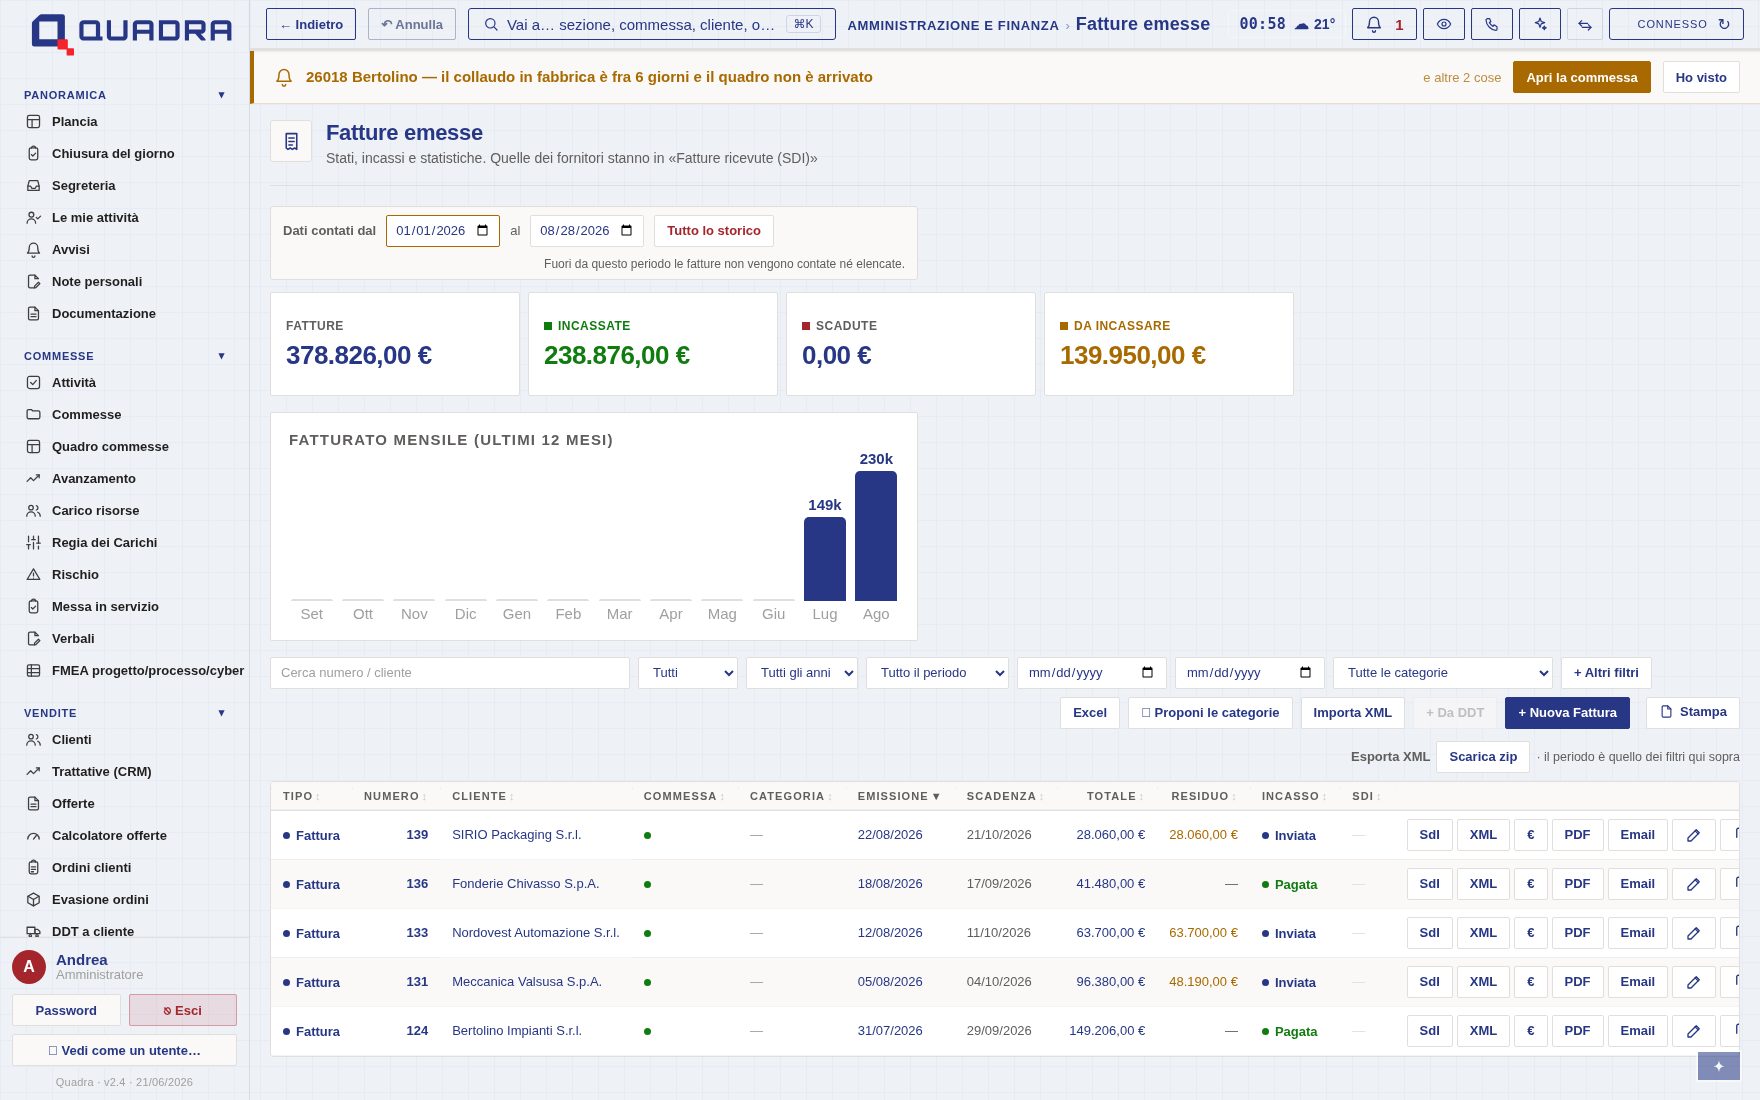Viewport: 1760px width, 1100px height.
Task: Click the Avanzamento trend icon
Action: point(33,479)
